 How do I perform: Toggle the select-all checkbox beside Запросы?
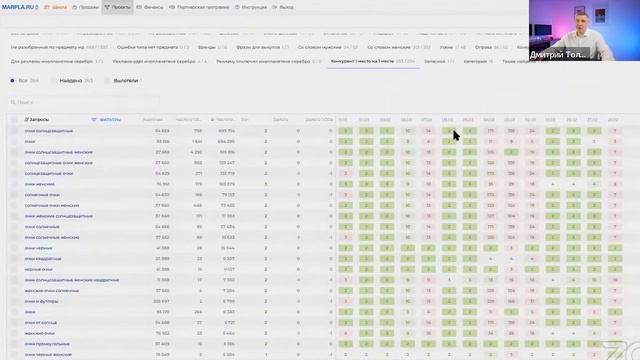click(14, 120)
